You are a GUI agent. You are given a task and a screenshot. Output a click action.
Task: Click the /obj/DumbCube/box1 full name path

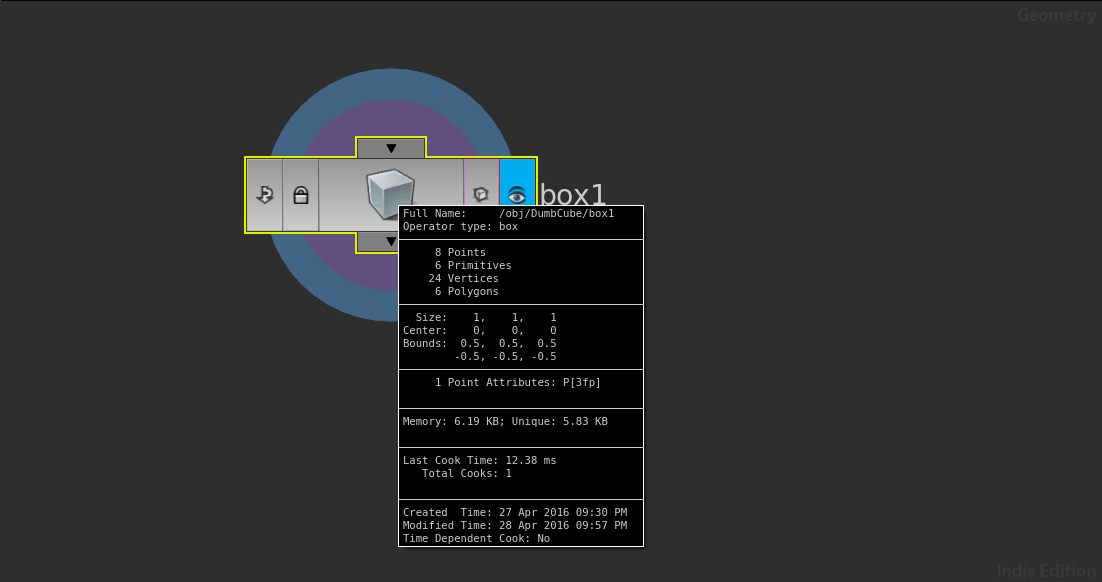(x=557, y=213)
